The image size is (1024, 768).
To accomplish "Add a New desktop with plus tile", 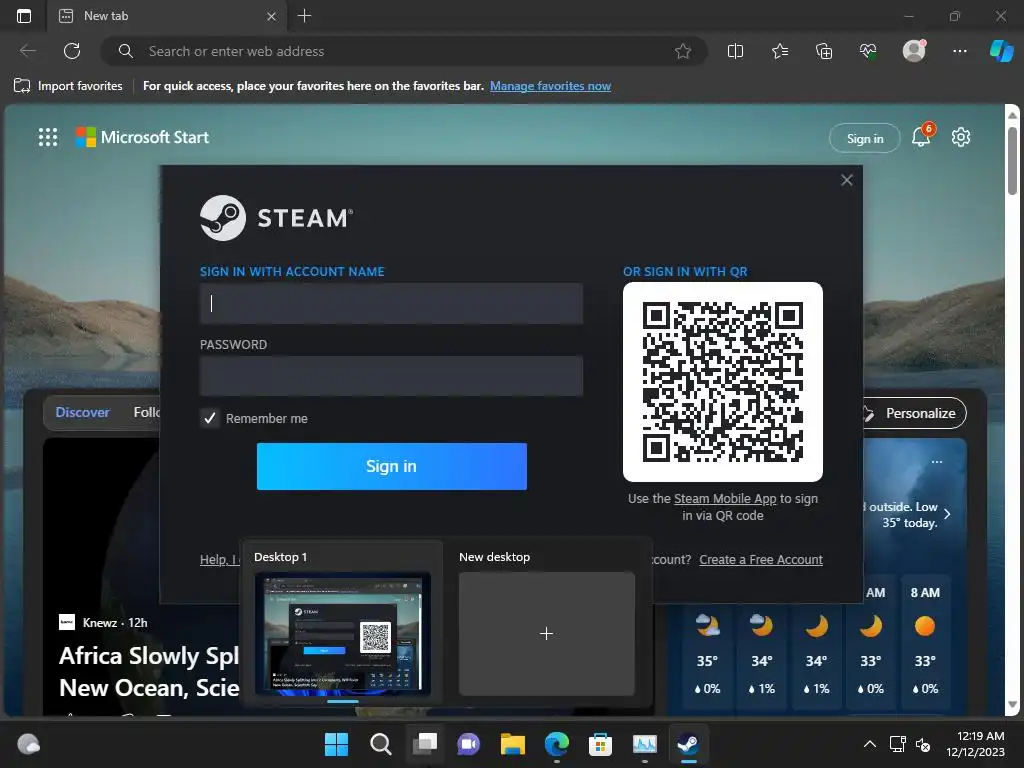I will tap(547, 633).
